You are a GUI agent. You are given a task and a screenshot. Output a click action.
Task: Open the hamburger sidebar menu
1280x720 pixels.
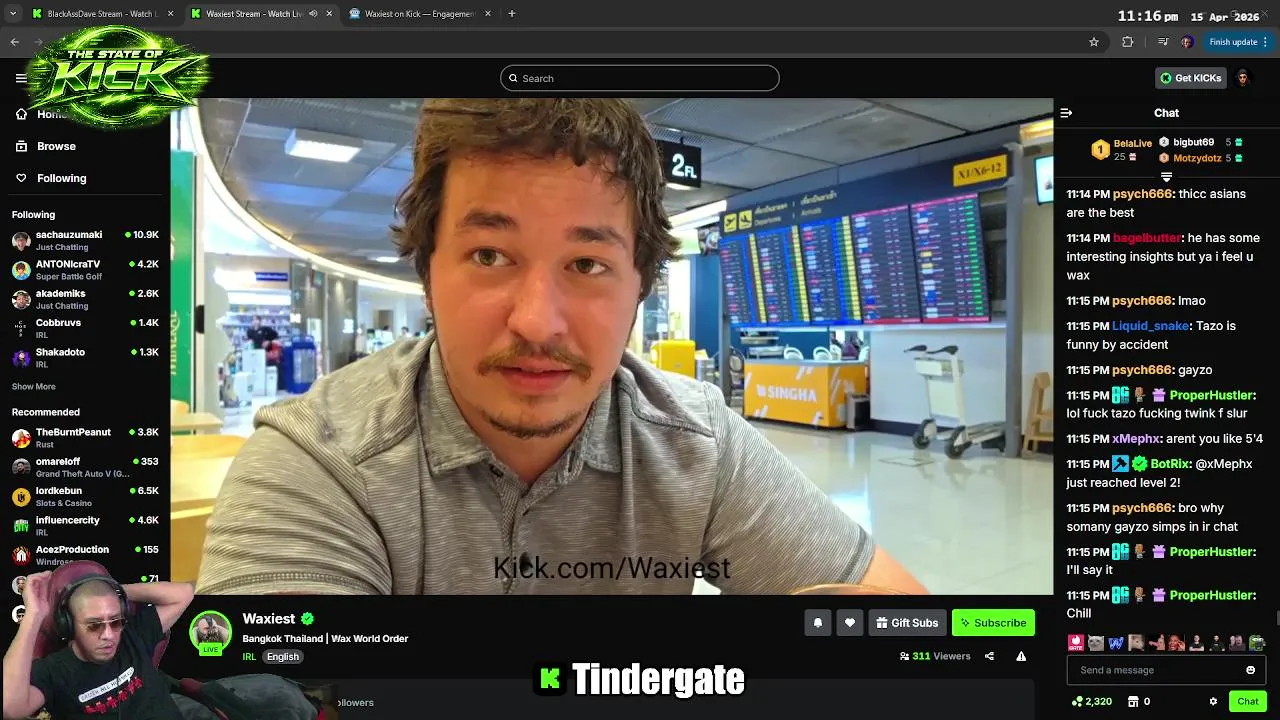21,78
